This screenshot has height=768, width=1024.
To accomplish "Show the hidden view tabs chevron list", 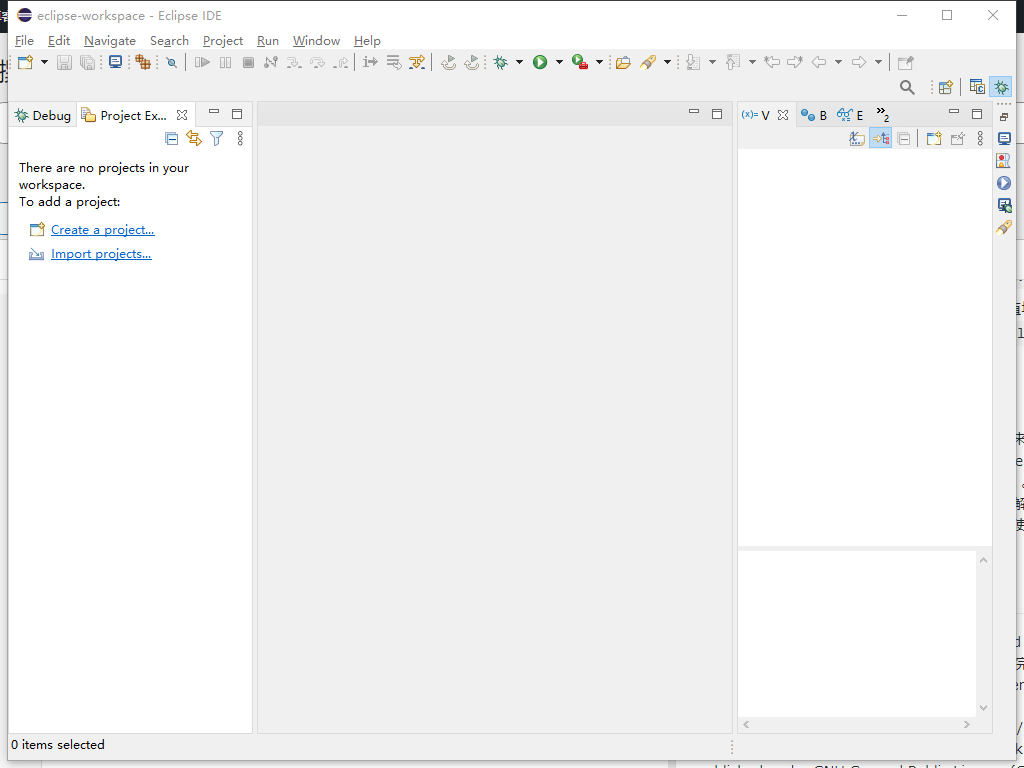I will (882, 114).
